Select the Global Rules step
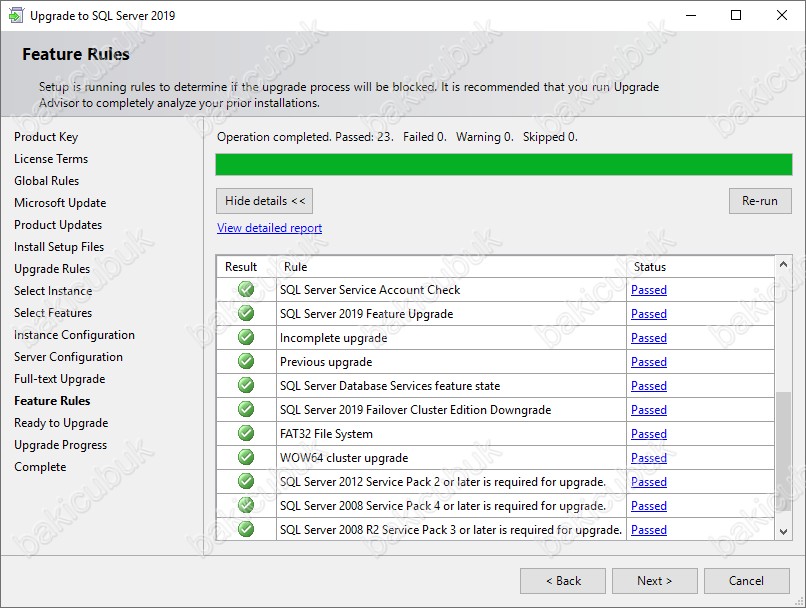The width and height of the screenshot is (806, 608). [x=46, y=181]
